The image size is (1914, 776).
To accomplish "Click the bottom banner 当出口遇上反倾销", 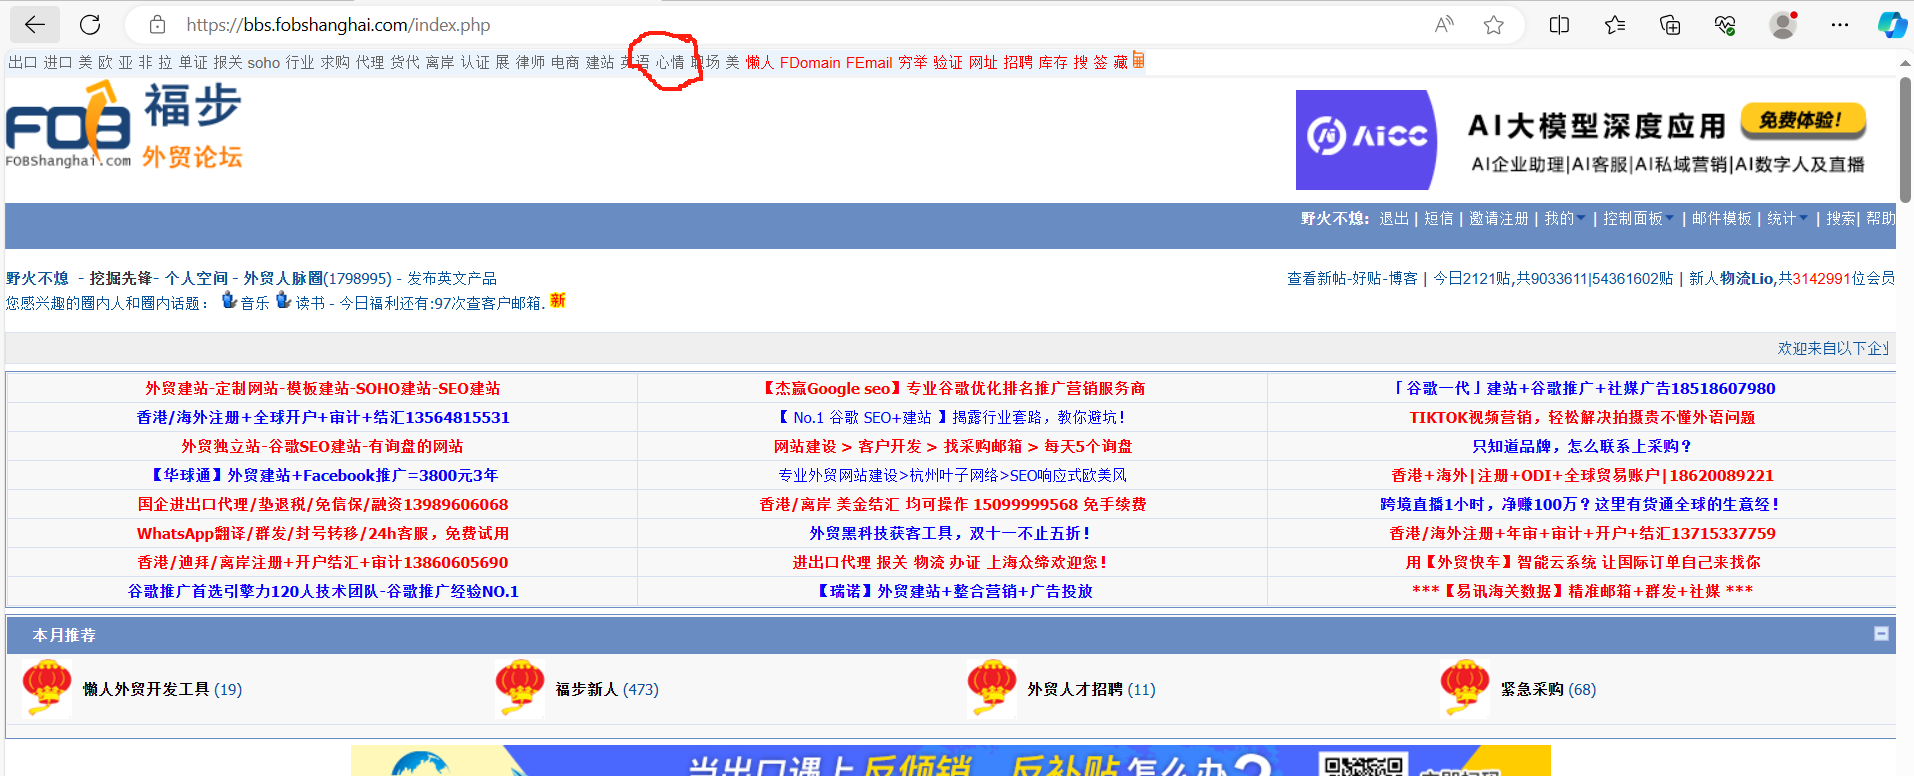I will click(x=951, y=760).
